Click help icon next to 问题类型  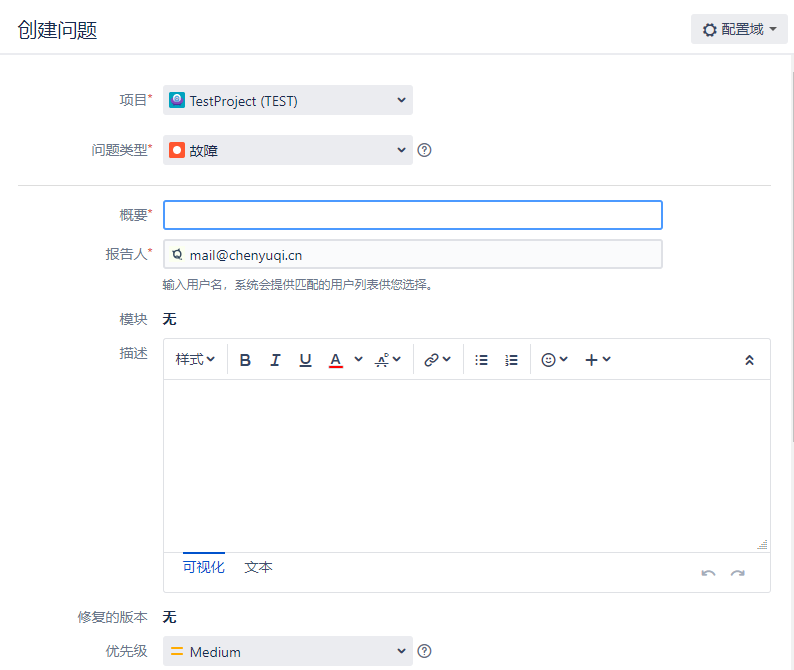(x=424, y=150)
